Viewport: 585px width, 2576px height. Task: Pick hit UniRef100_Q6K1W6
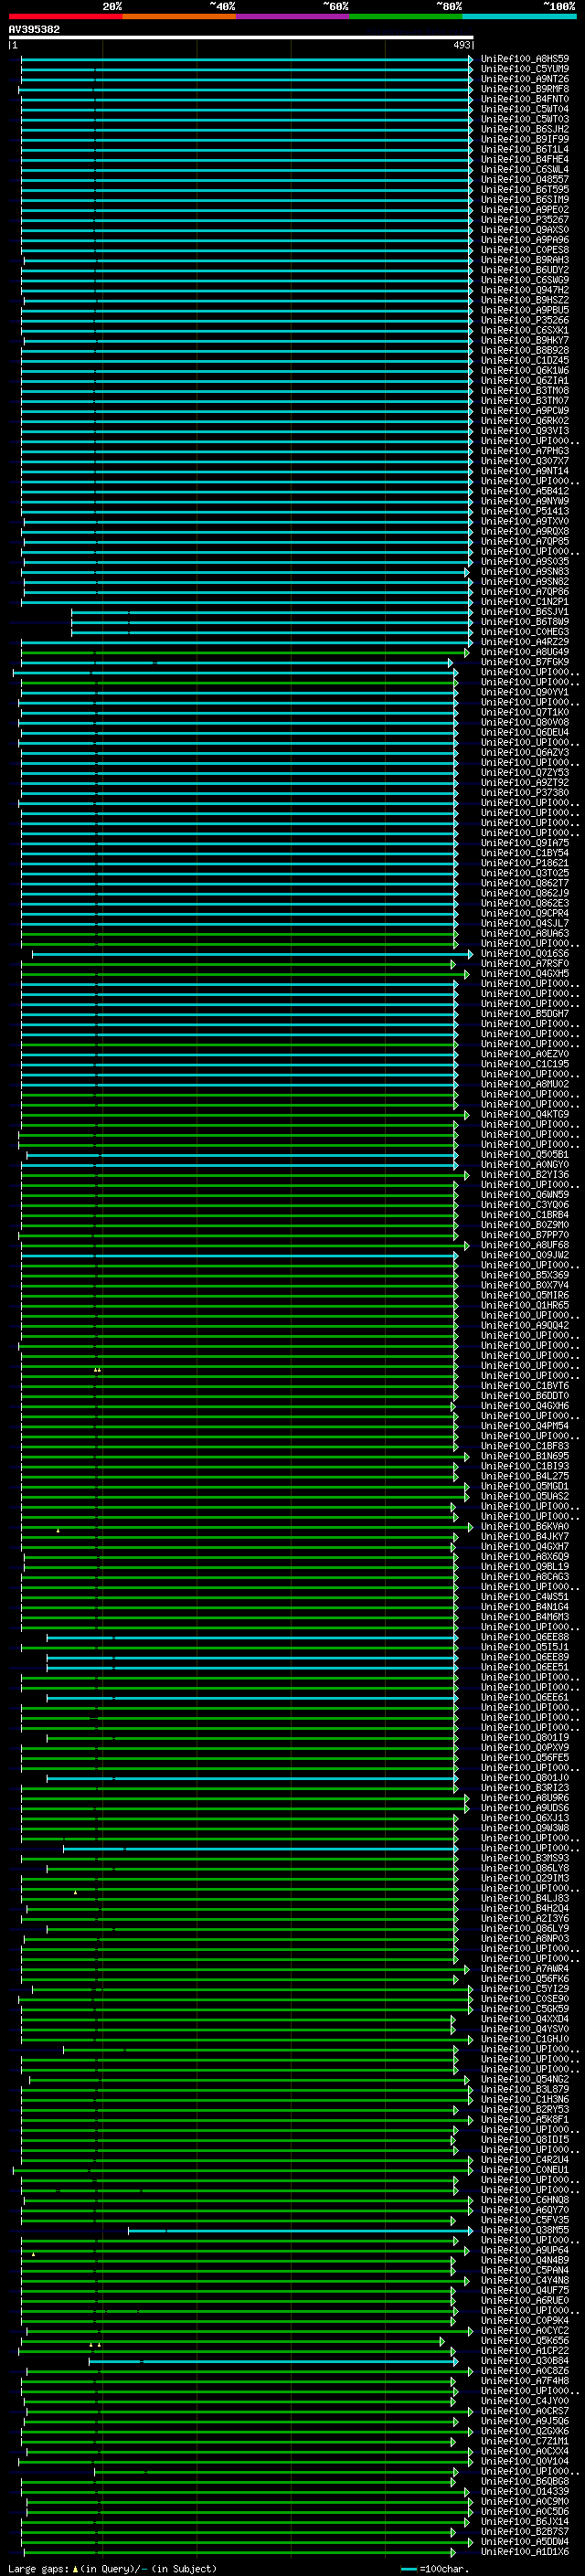[525, 370]
